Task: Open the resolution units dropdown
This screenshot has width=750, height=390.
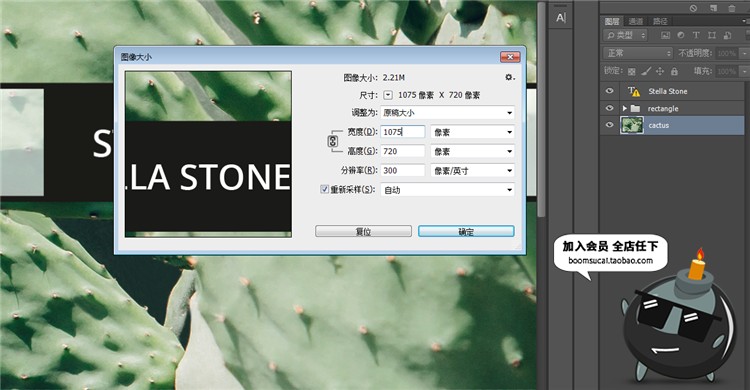Action: click(x=473, y=170)
